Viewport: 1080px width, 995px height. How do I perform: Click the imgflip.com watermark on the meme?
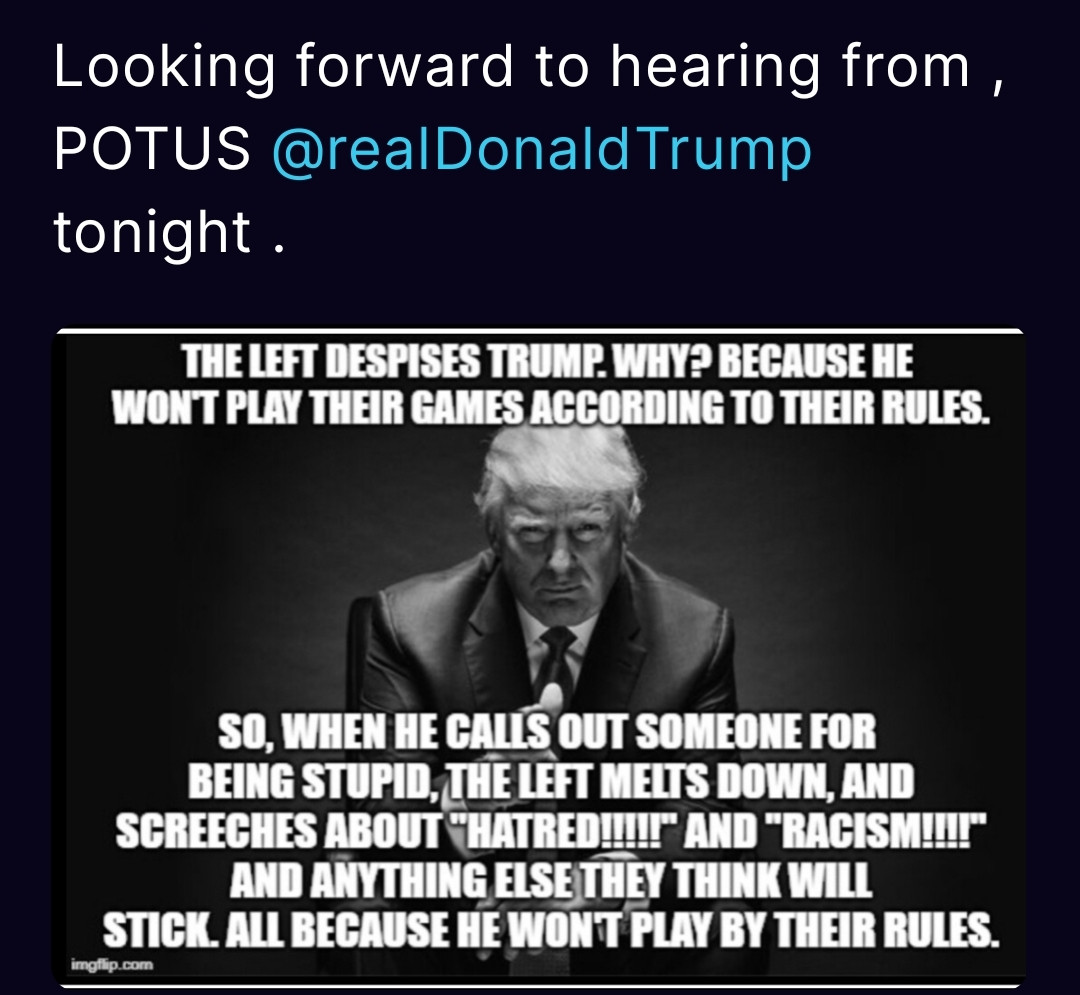(x=112, y=965)
